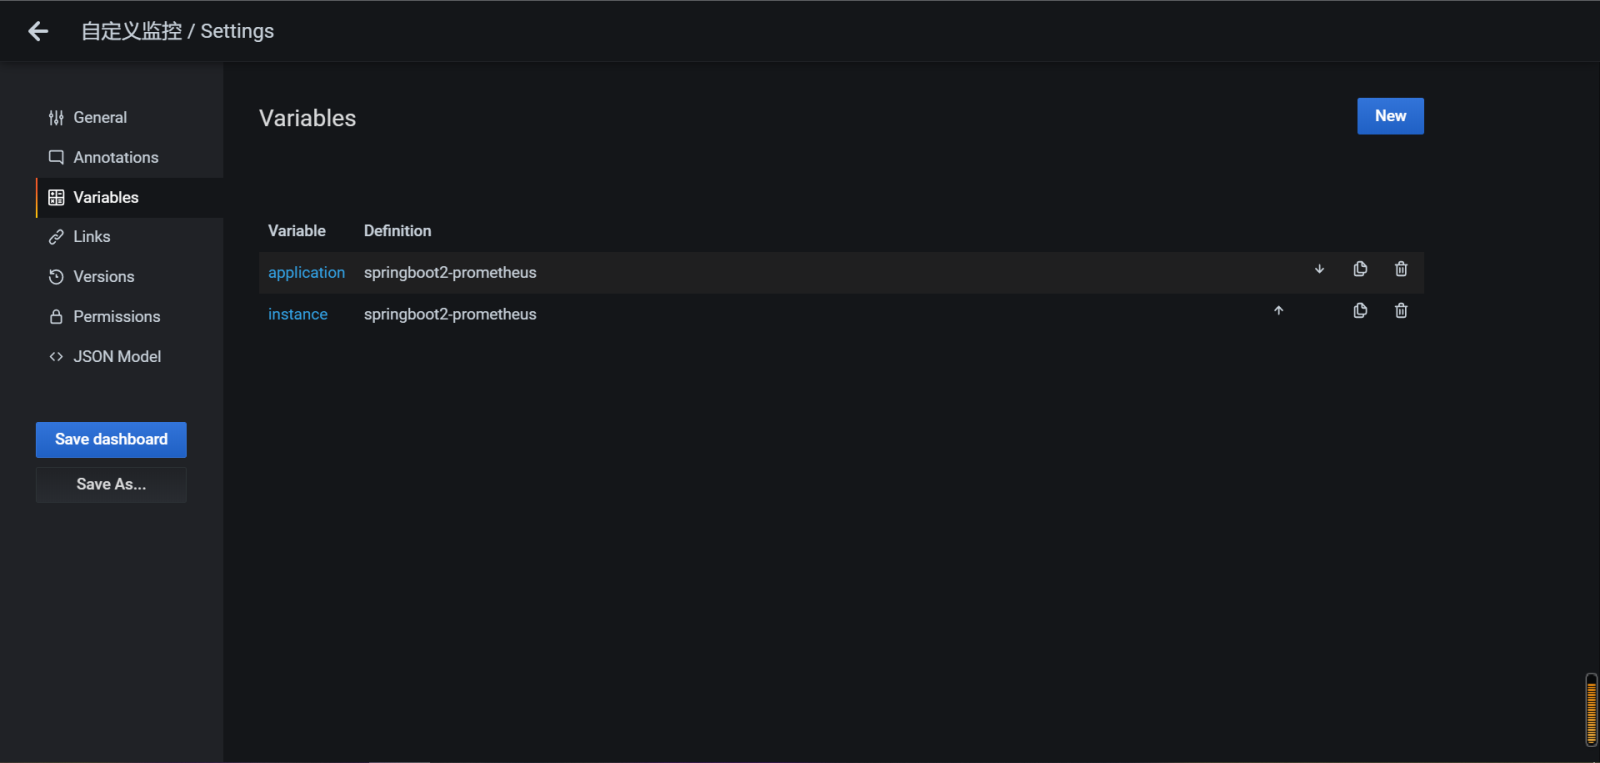Viewport: 1600px width, 763px height.
Task: Open the application variable editor link
Action: click(x=306, y=272)
